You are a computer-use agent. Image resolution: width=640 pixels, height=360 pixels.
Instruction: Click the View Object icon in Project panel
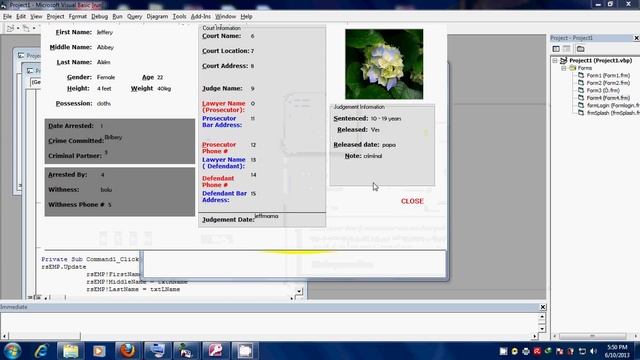(567, 49)
